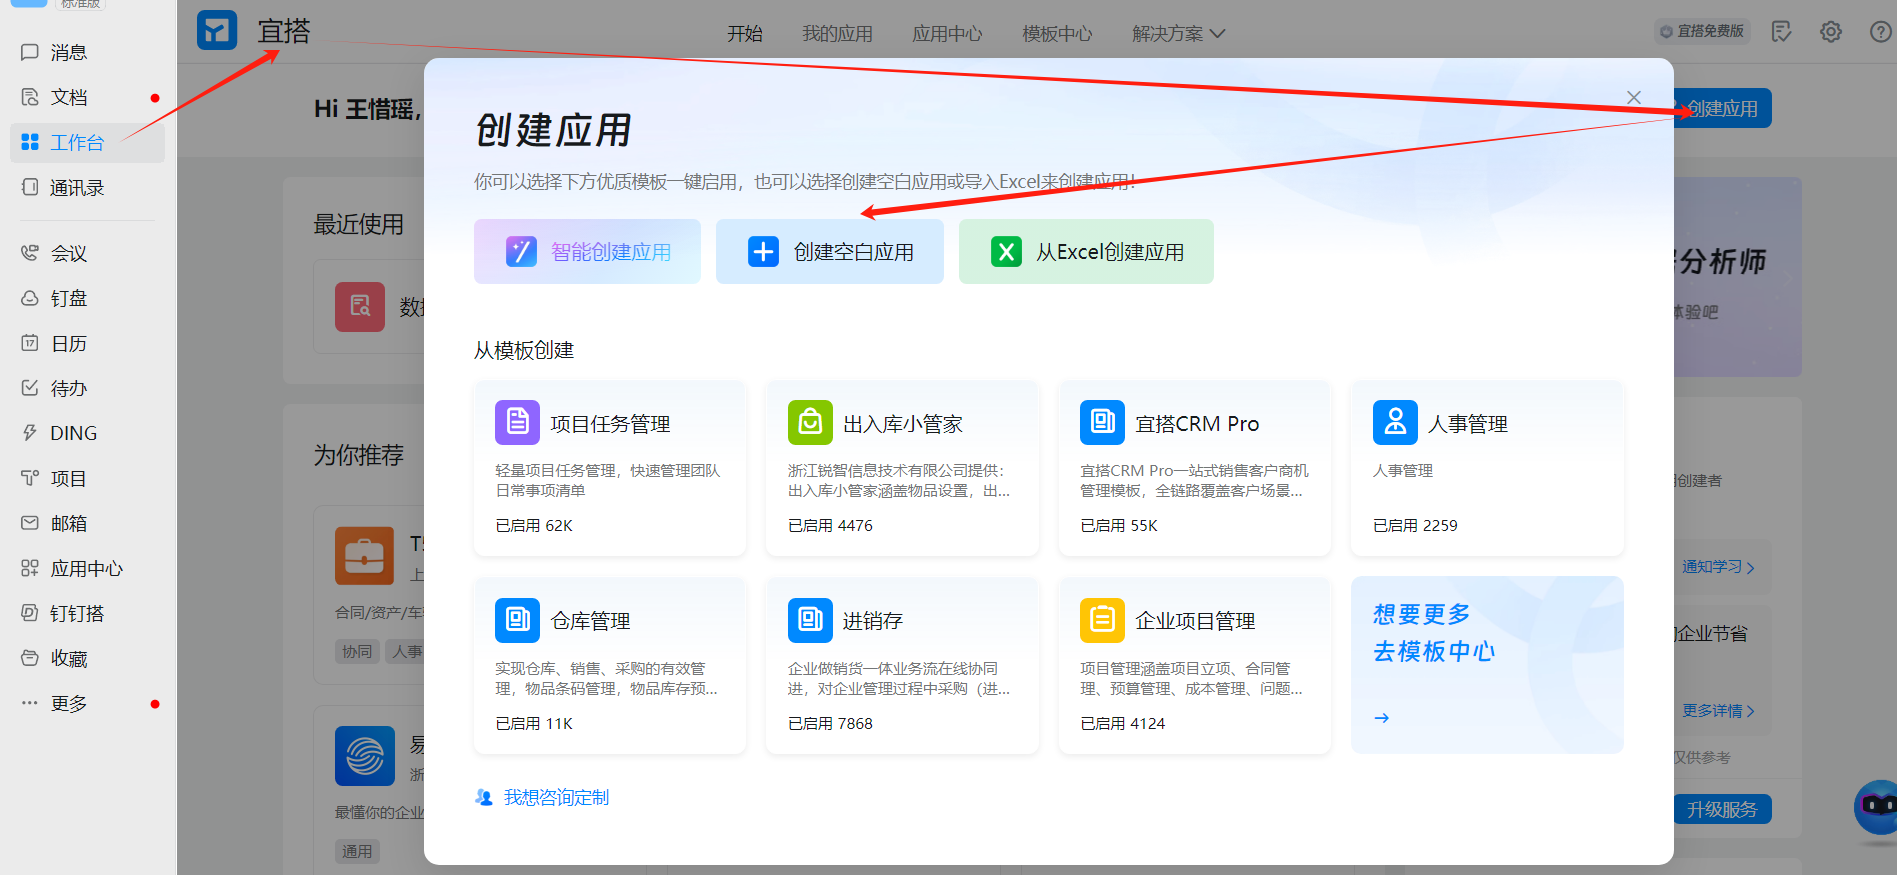Open 想要更多 去模板中心 card
The image size is (1897, 875).
tap(1487, 665)
